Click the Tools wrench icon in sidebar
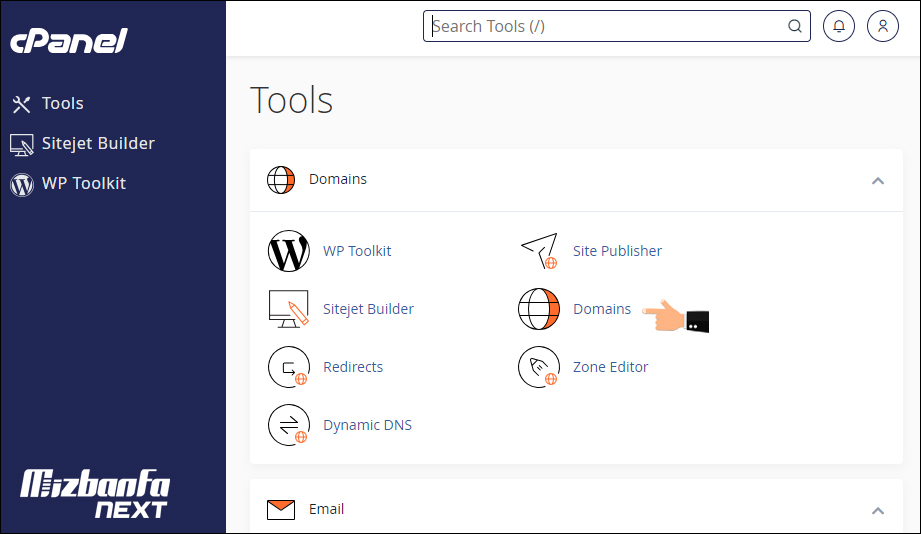Screen dimensions: 921x534 [x=22, y=104]
